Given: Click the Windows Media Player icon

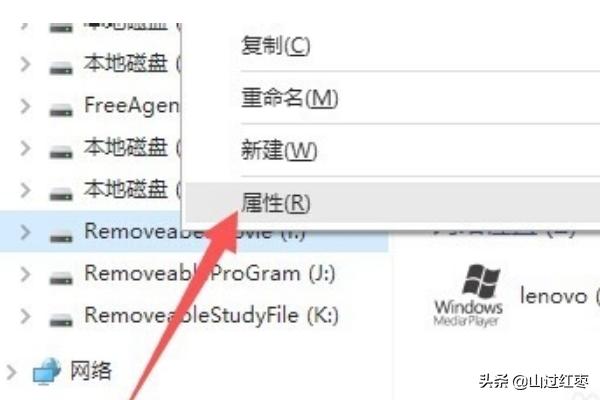Looking at the screenshot, I should [468, 295].
